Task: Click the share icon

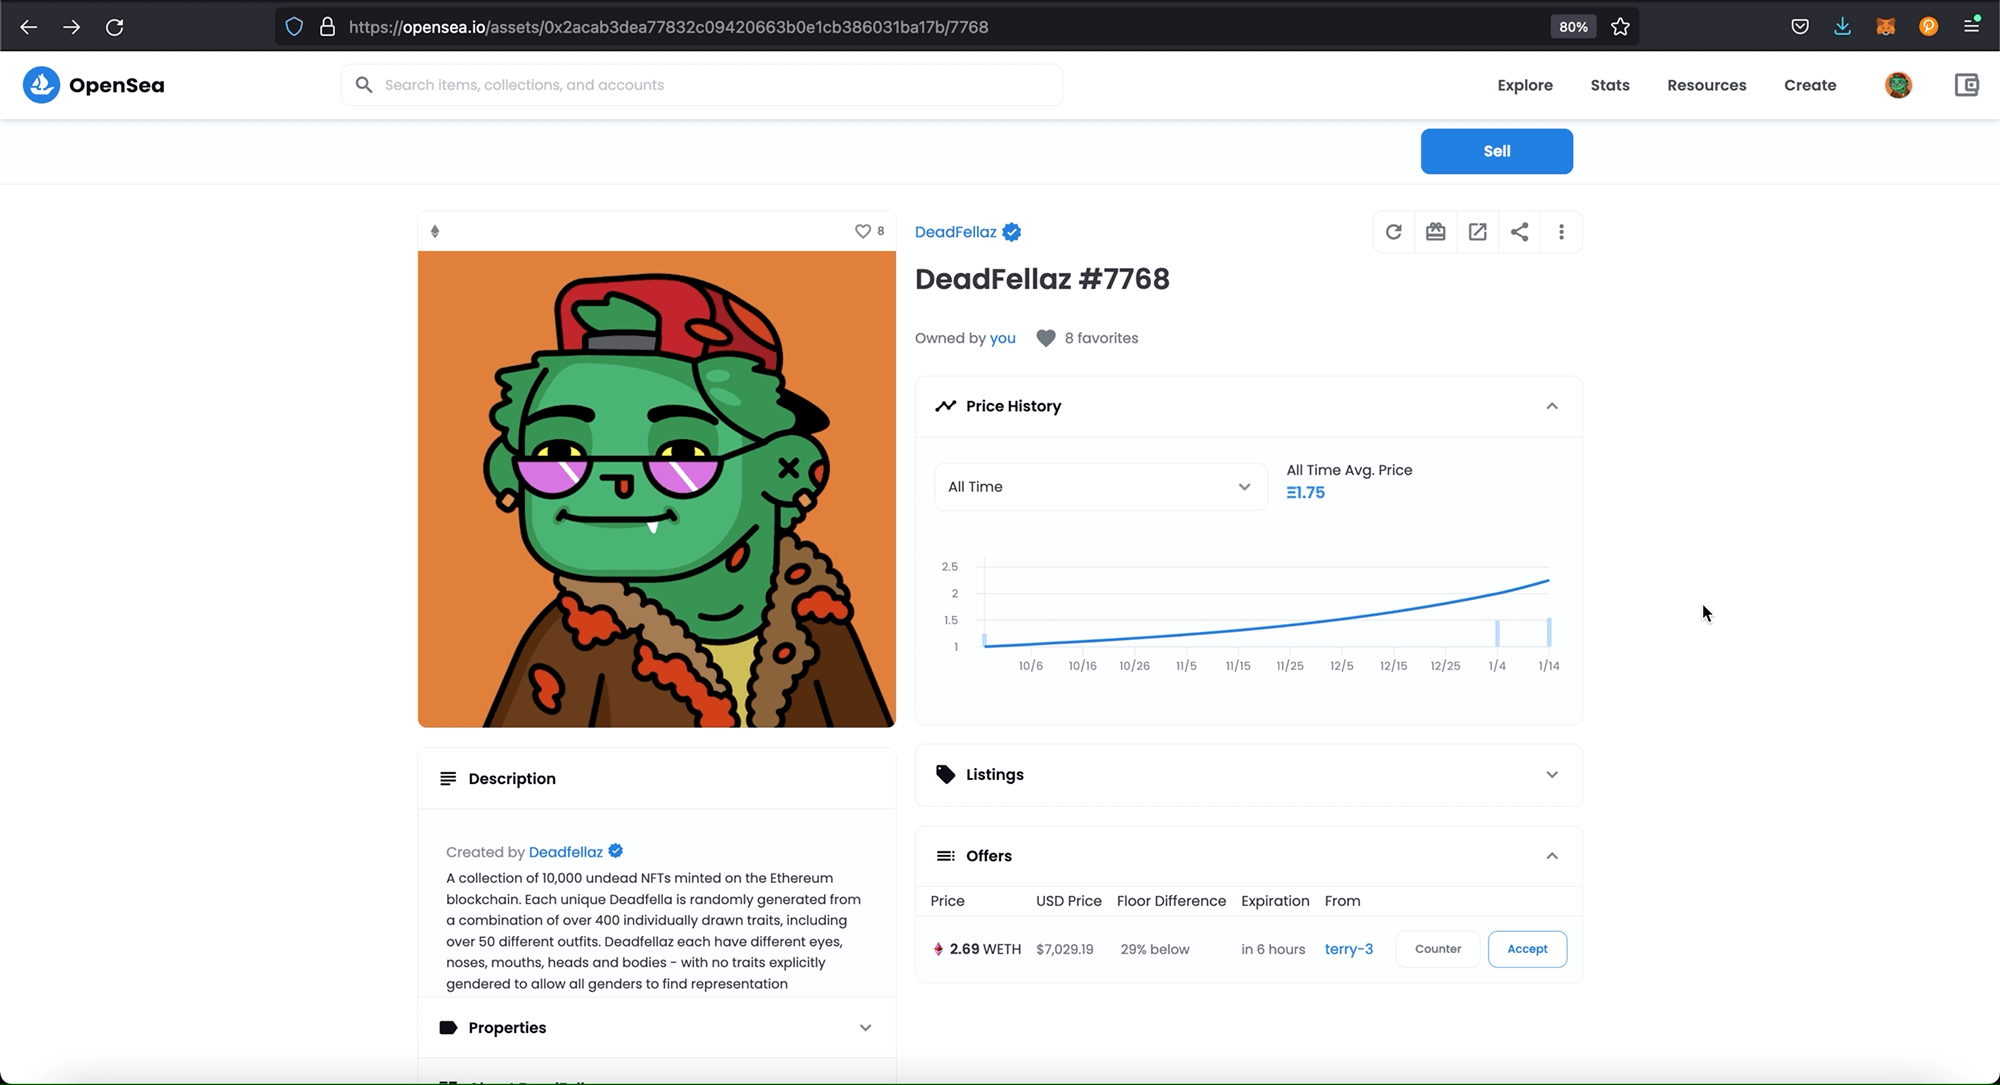Action: [1519, 232]
